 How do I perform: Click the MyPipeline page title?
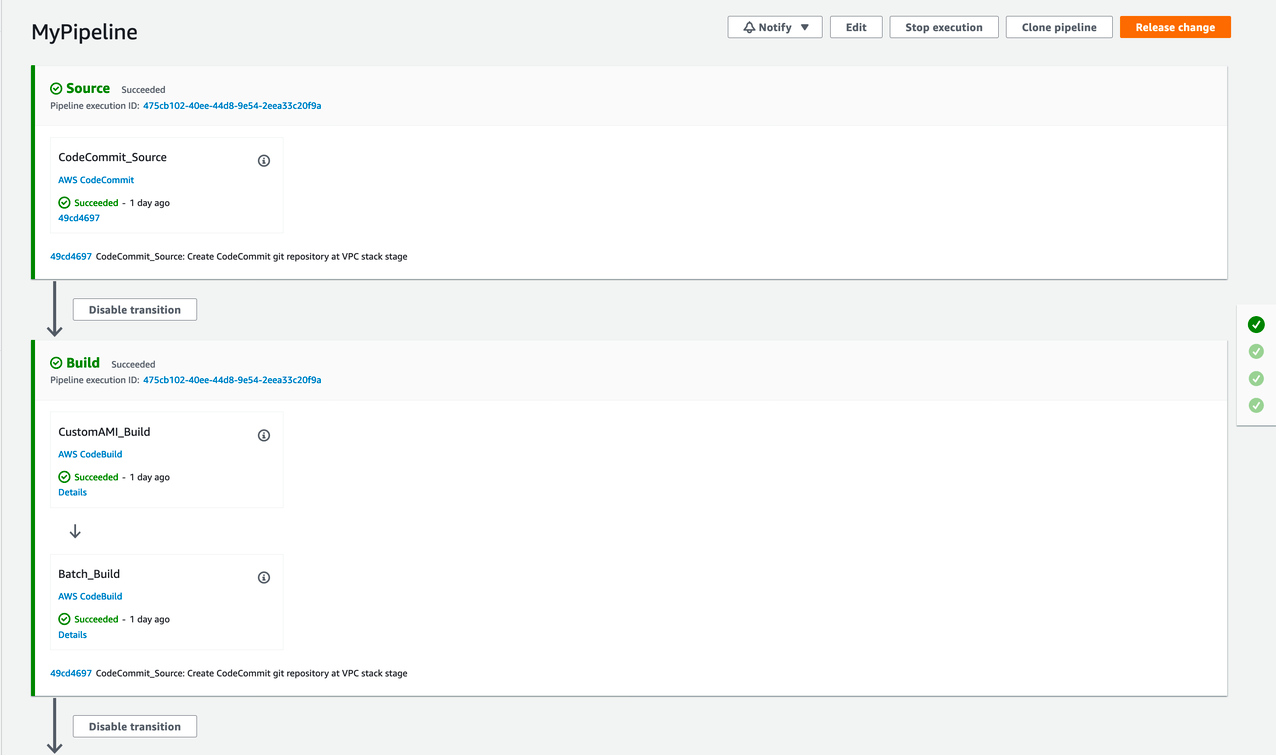point(84,32)
